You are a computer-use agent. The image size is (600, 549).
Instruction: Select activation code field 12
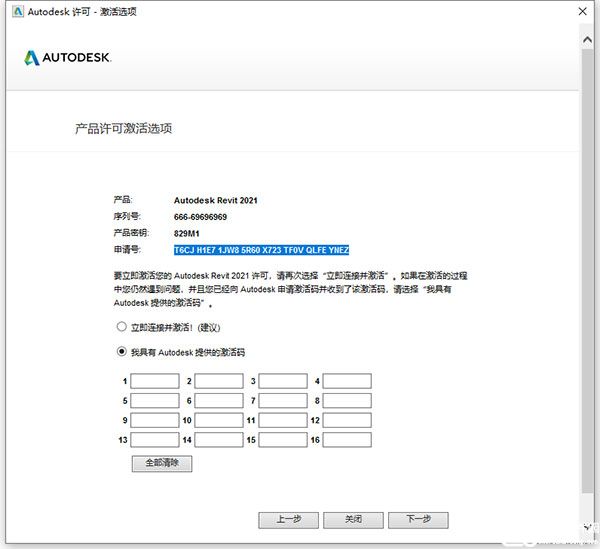(347, 420)
